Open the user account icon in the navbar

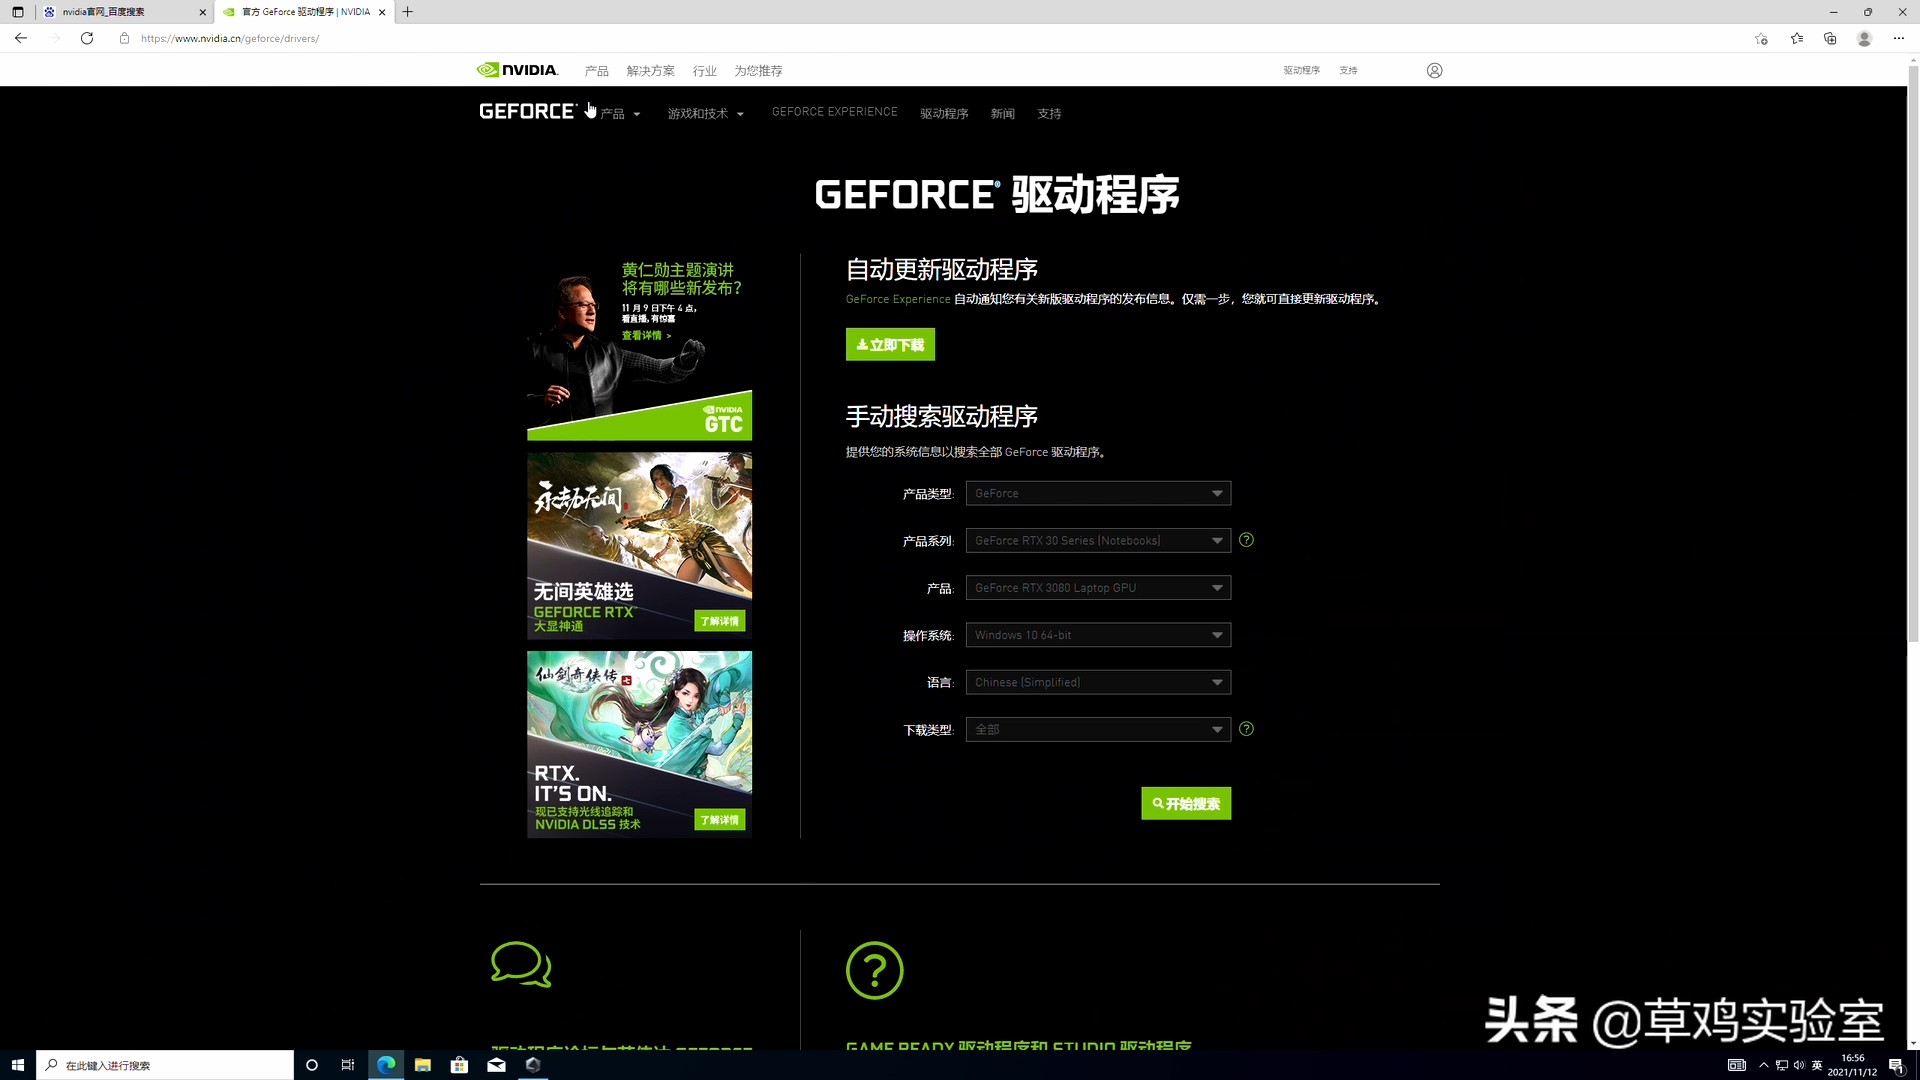[1434, 70]
